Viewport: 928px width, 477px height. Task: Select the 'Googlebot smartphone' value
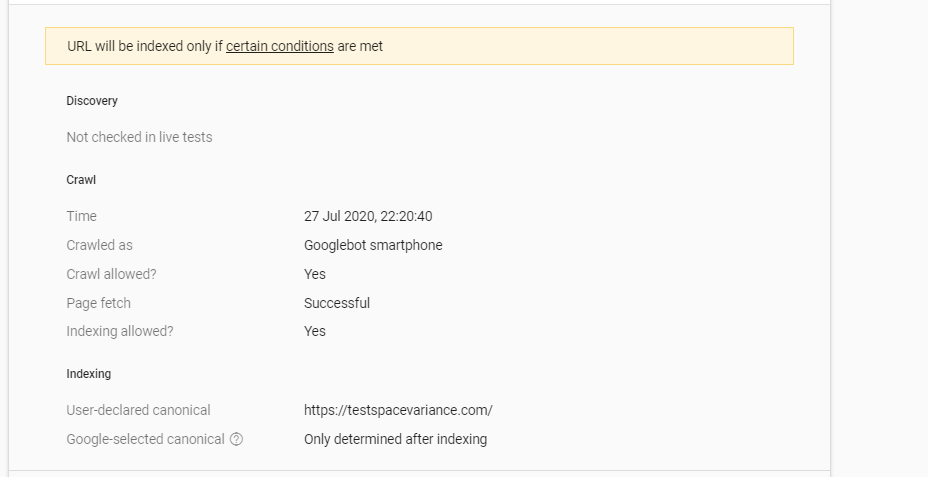point(373,245)
